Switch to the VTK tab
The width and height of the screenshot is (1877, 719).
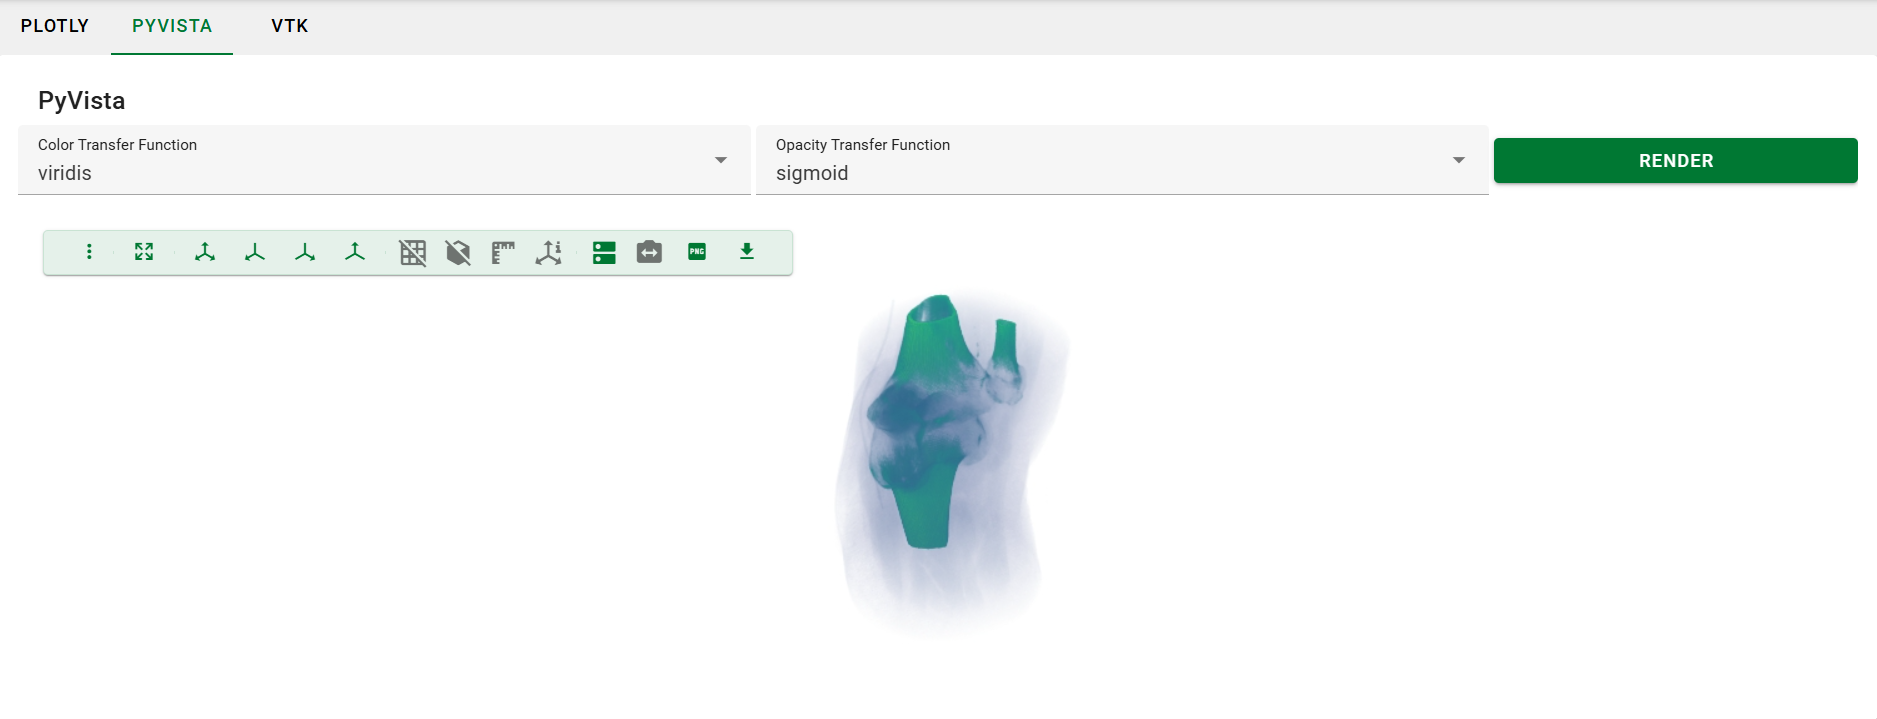[290, 26]
